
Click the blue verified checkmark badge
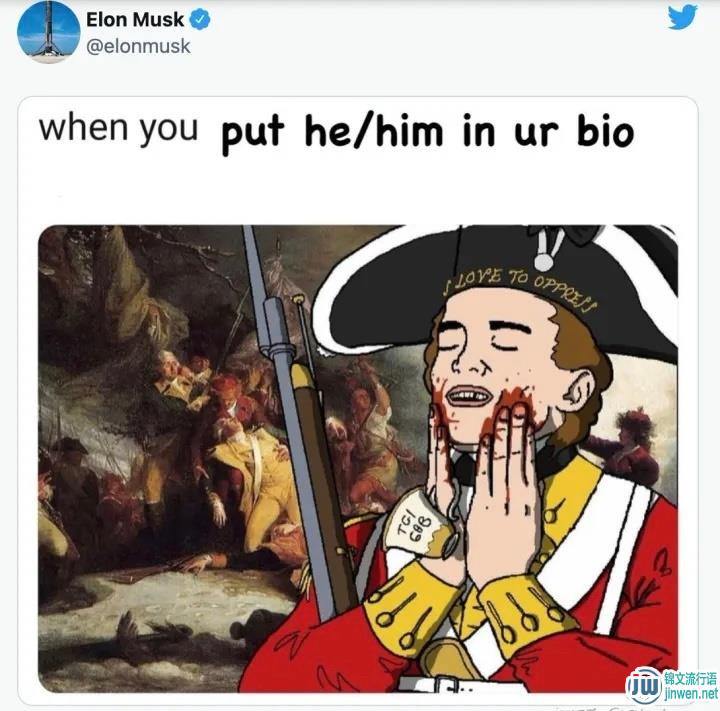tap(200, 20)
